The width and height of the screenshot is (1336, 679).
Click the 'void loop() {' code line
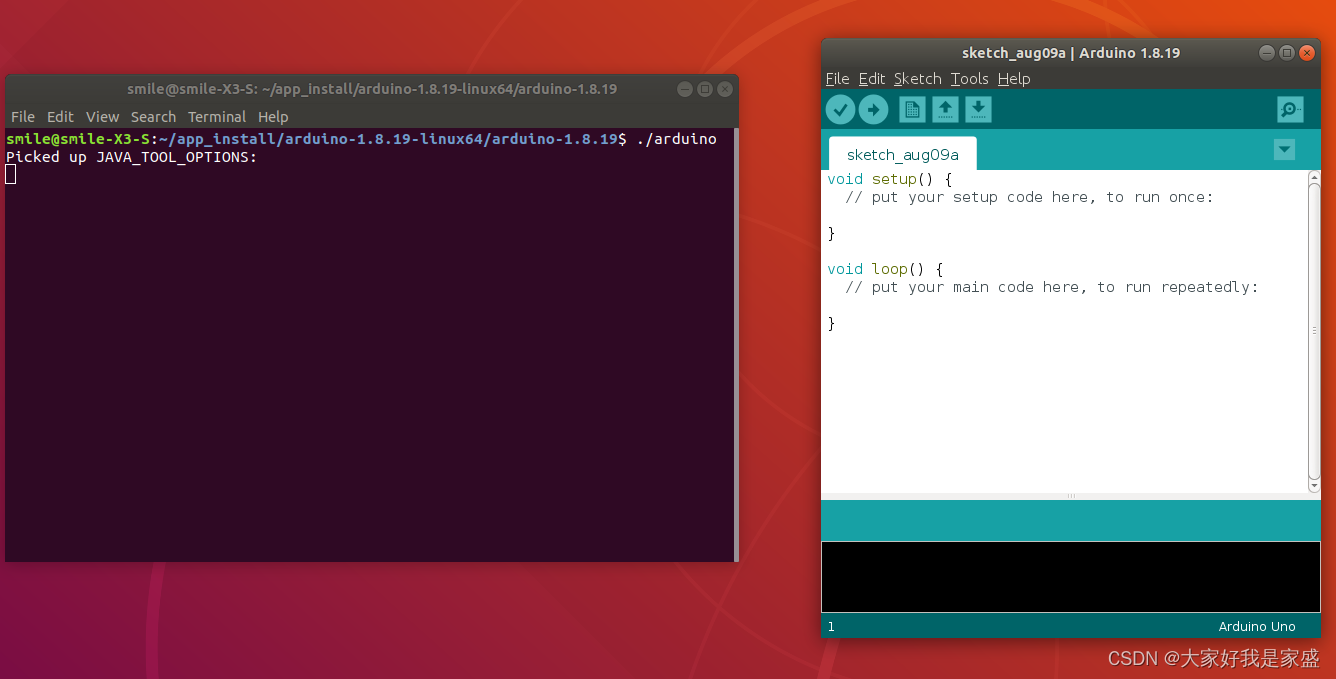(885, 269)
